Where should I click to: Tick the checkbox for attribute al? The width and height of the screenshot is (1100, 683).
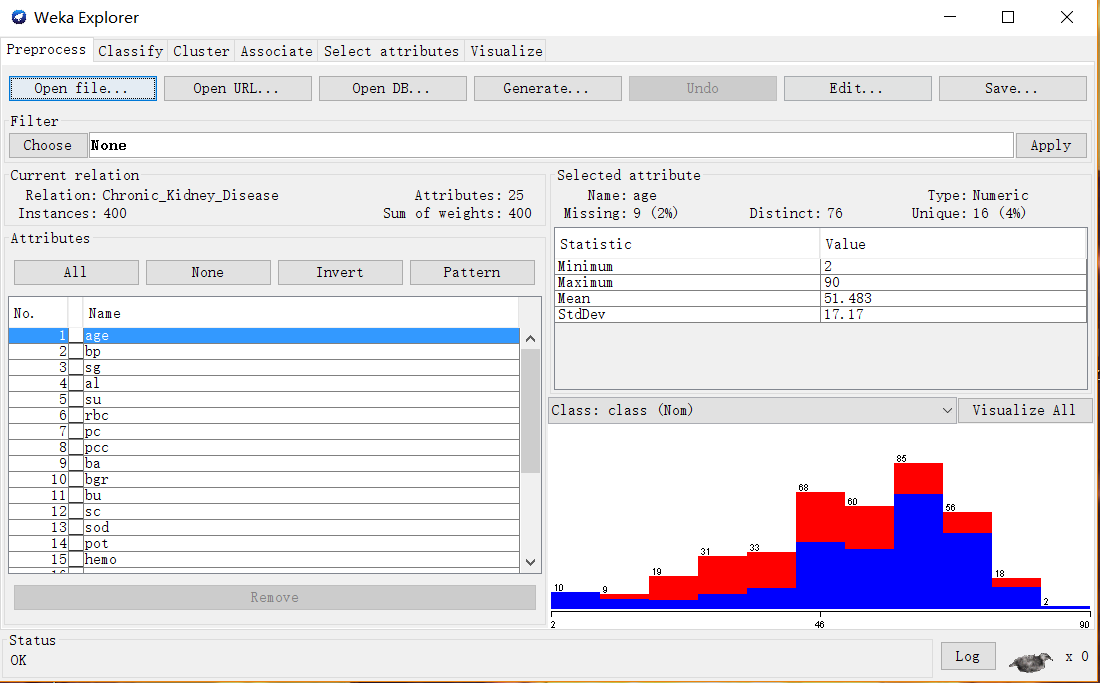76,384
